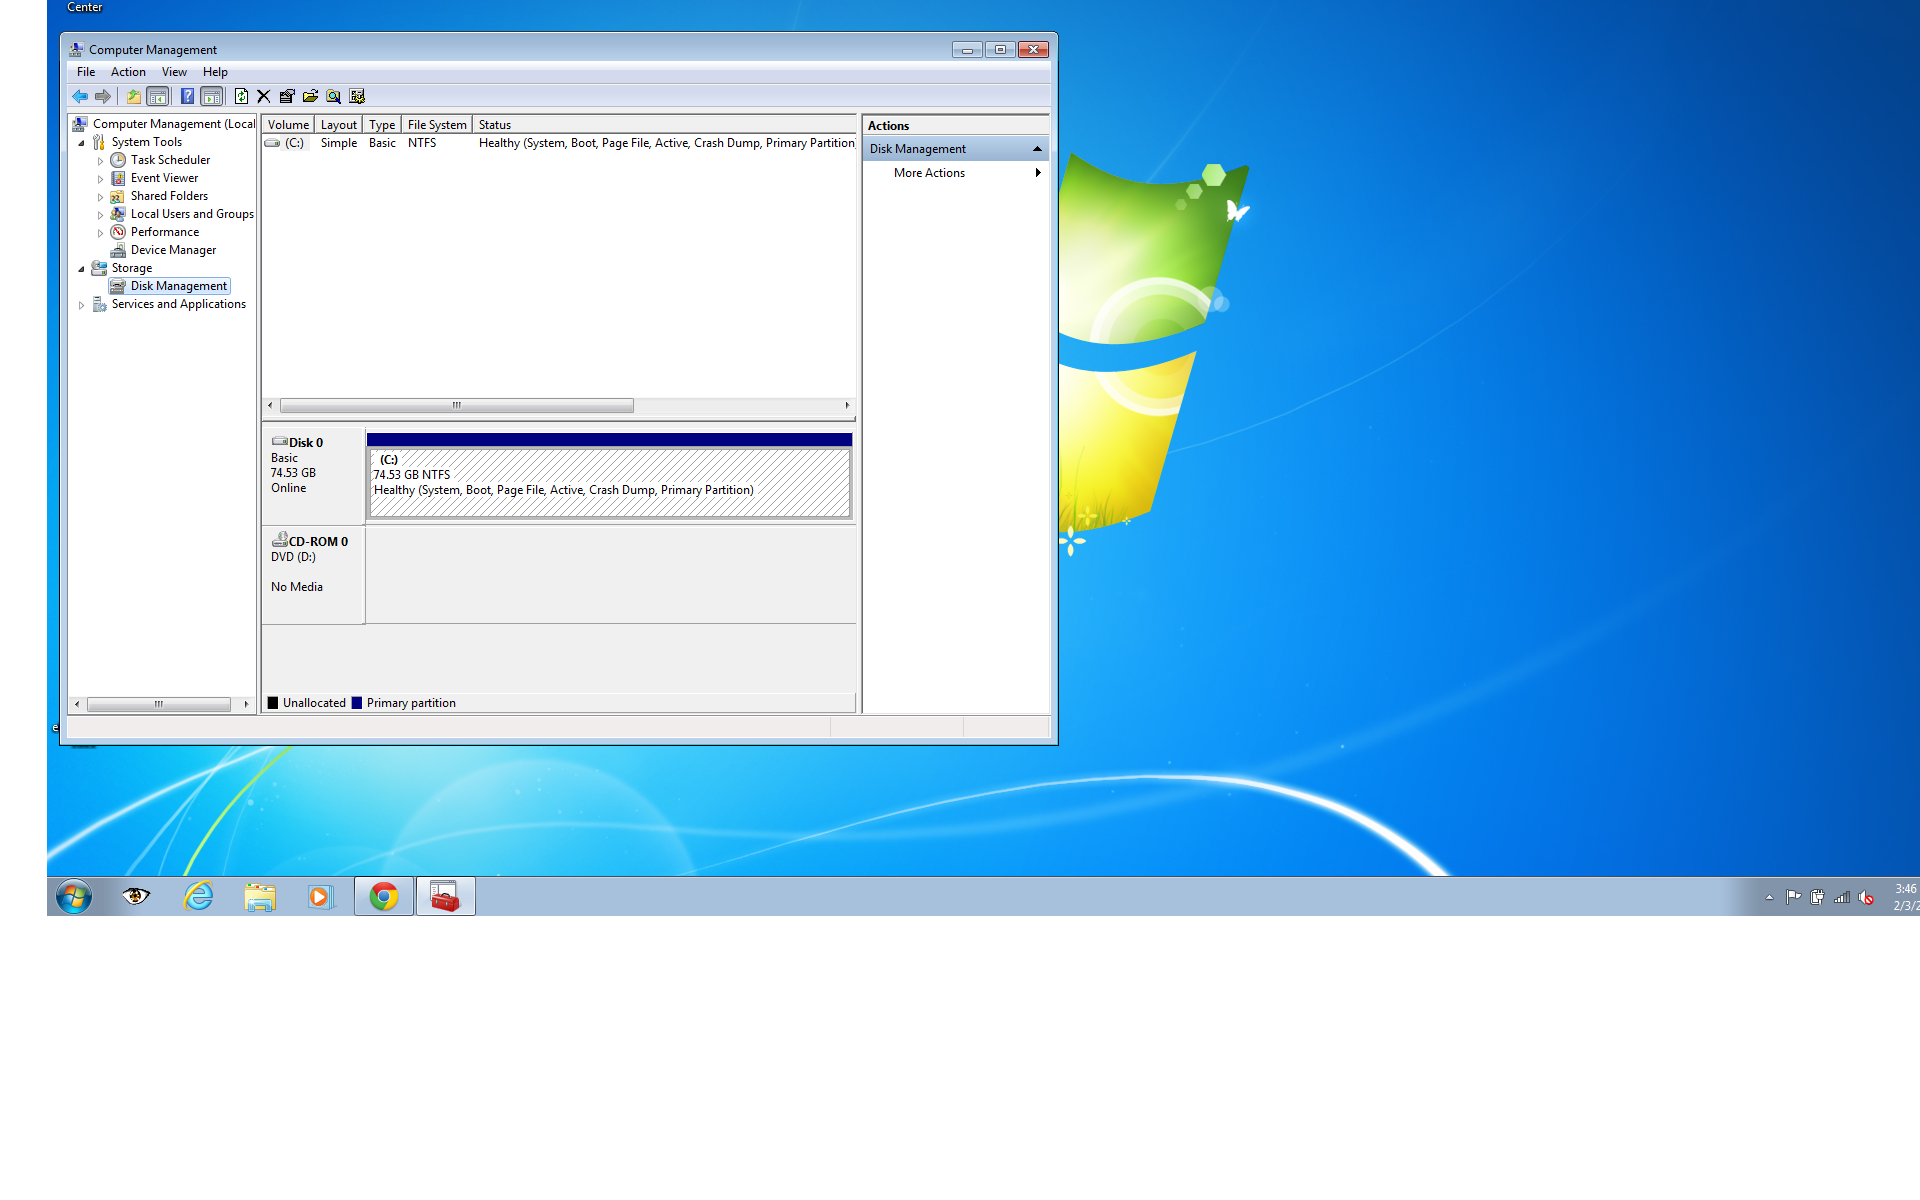Viewport: 1920px width, 1200px height.
Task: Collapse the System Tools tree node
Action: [x=81, y=143]
